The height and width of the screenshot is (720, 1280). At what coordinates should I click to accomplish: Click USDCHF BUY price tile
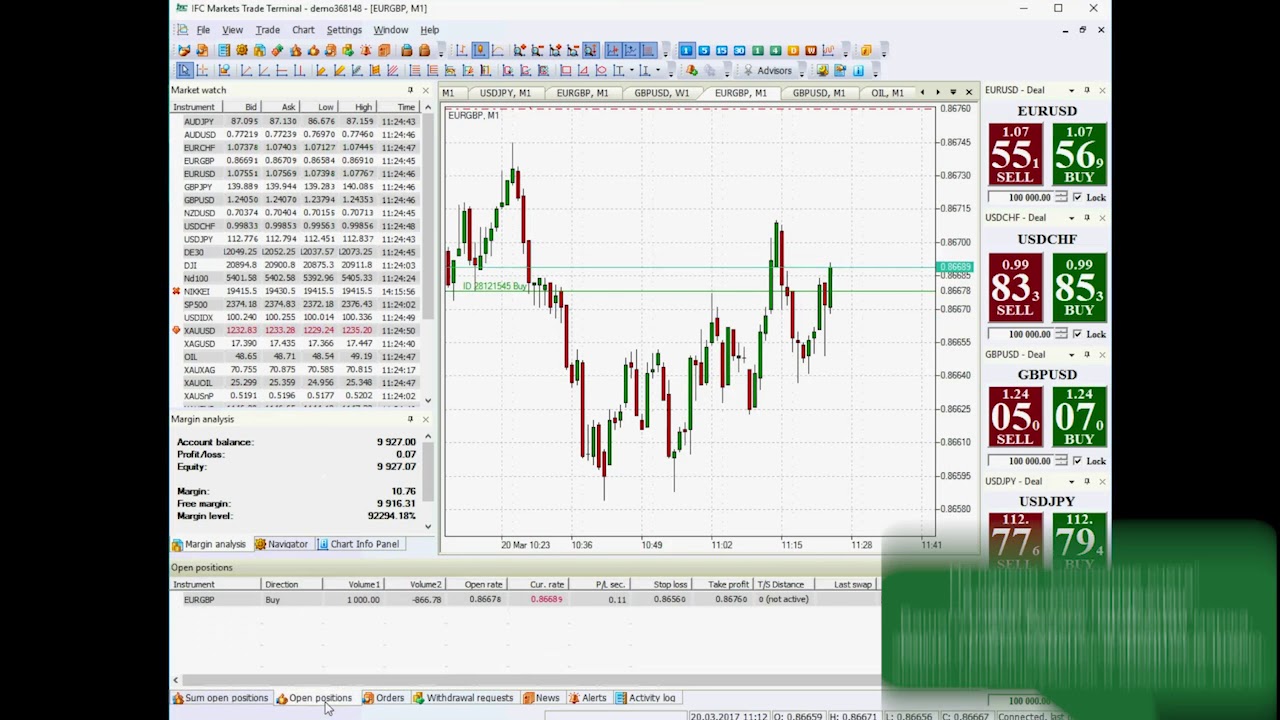point(1079,287)
